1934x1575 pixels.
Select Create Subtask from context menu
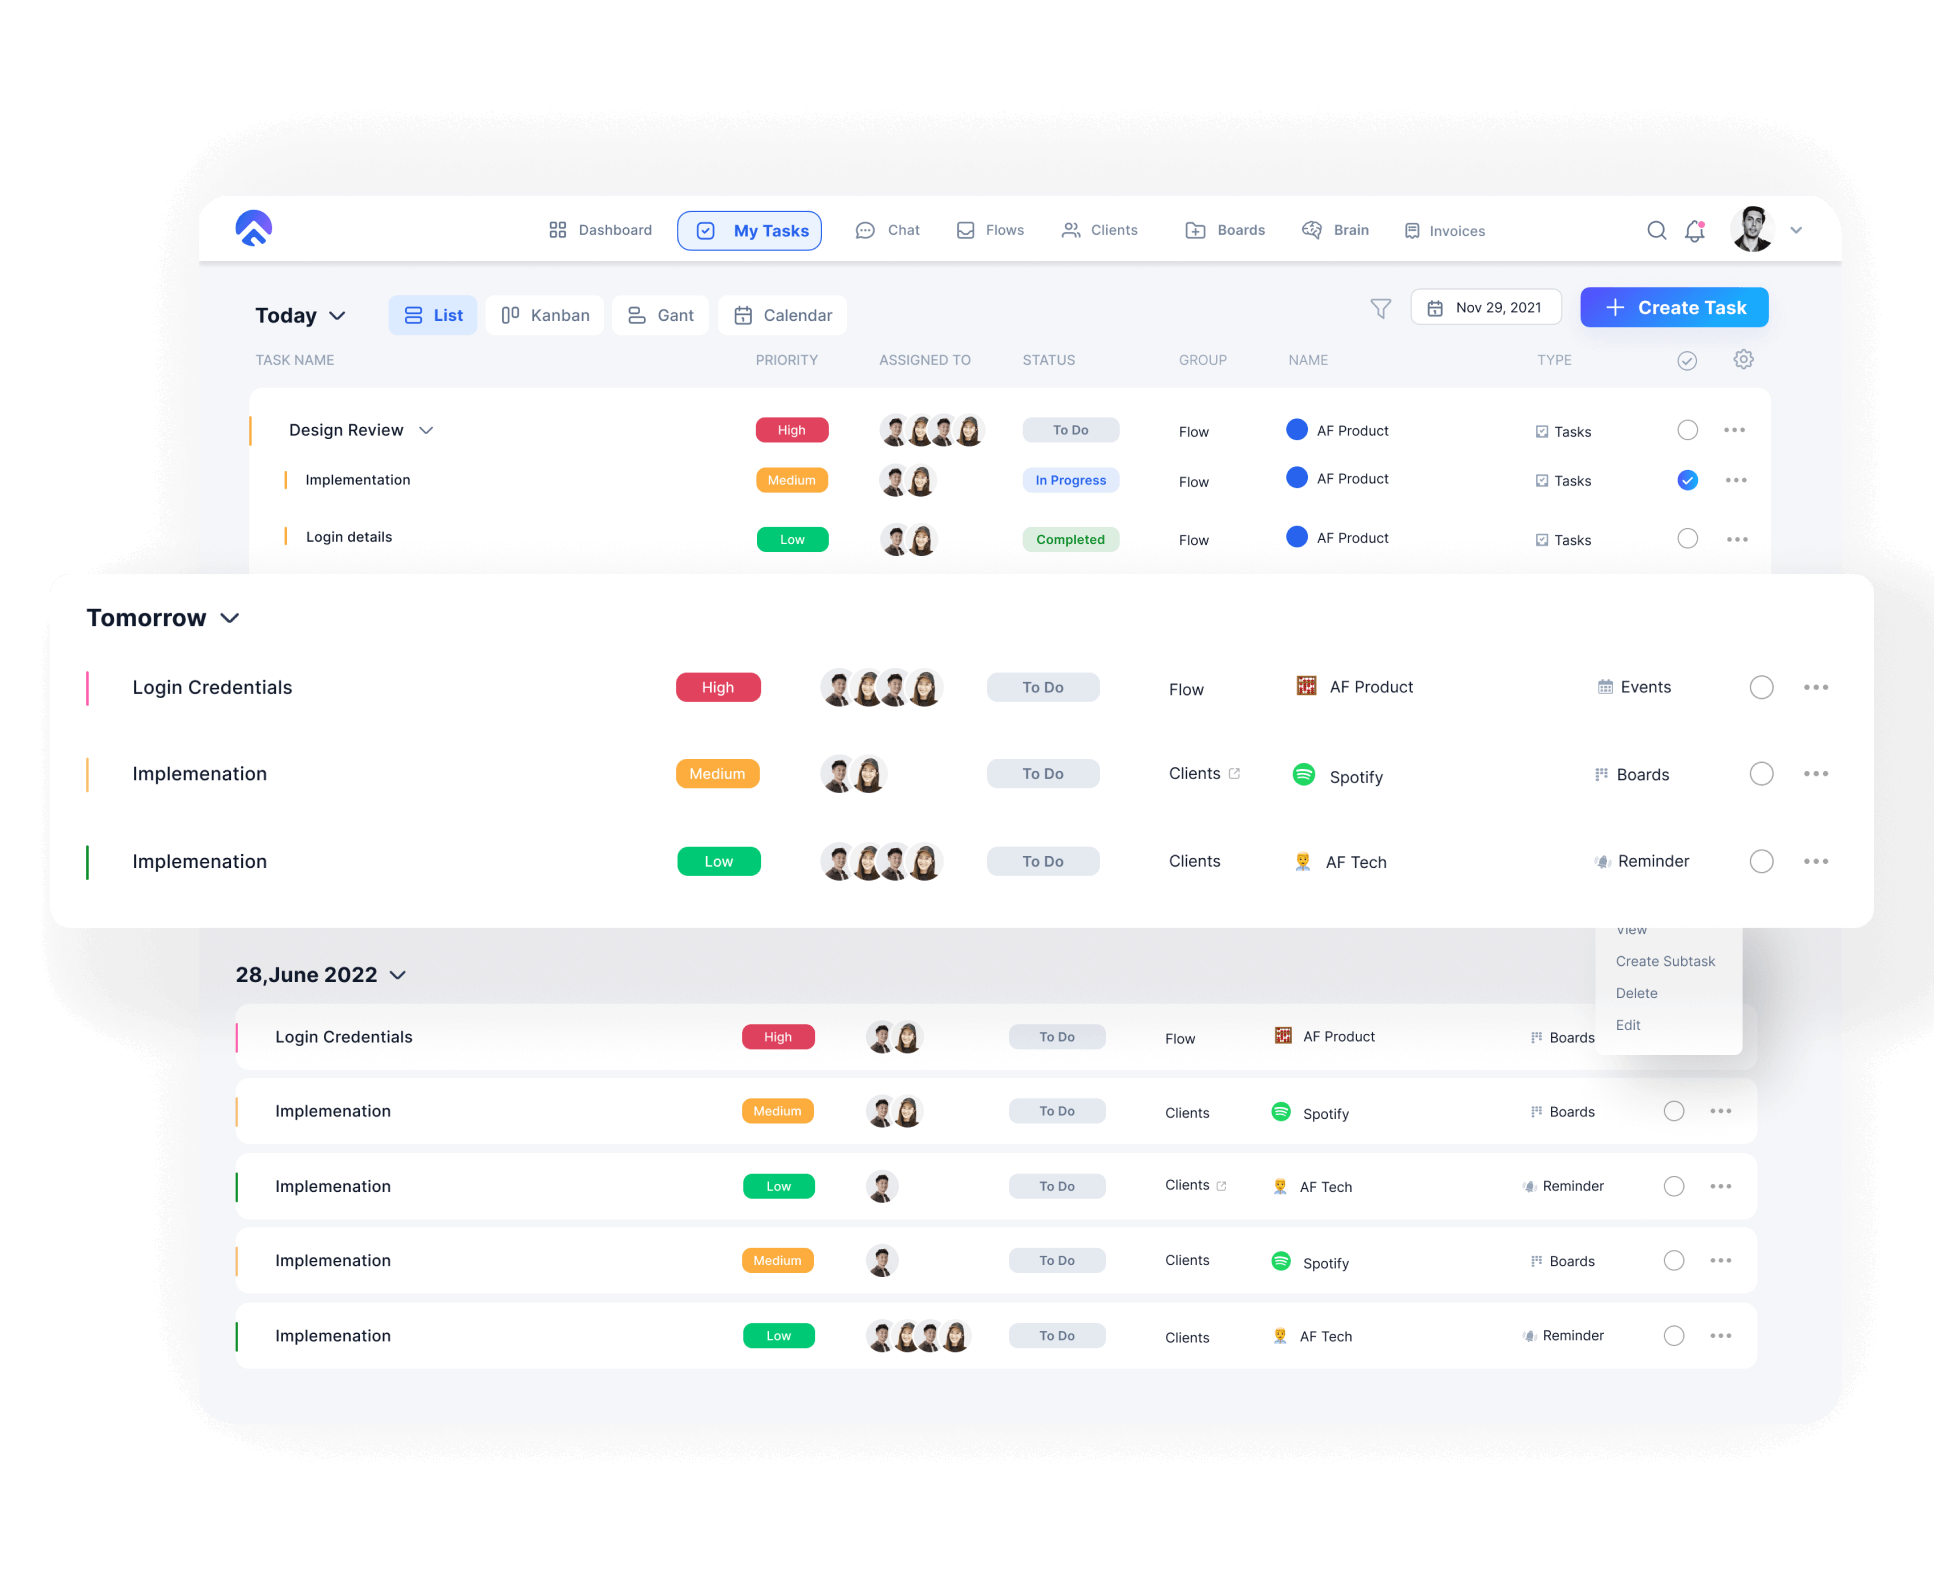(x=1665, y=962)
